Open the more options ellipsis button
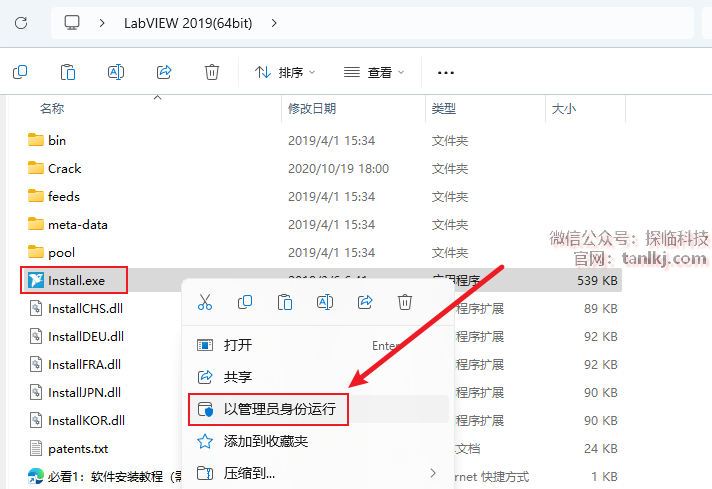 coord(446,72)
